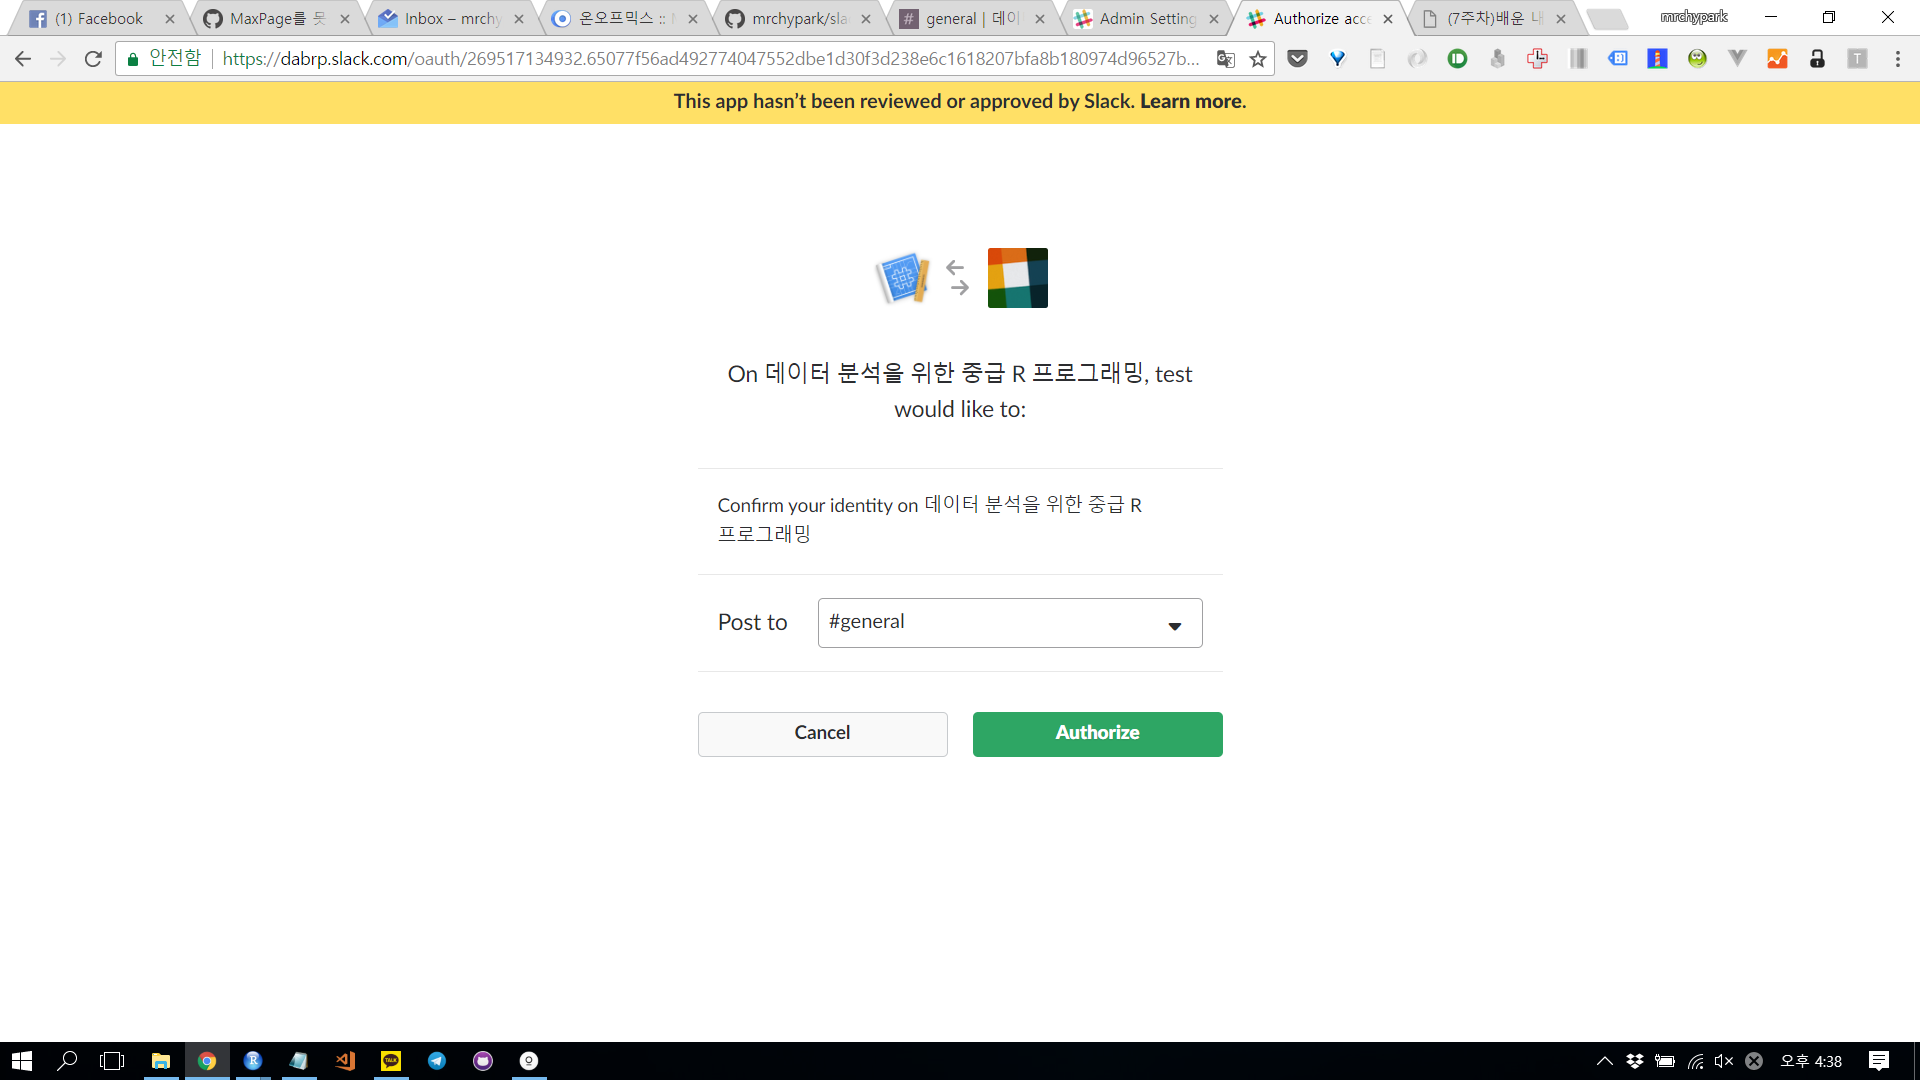Switch to the Facebook tab

tap(98, 18)
